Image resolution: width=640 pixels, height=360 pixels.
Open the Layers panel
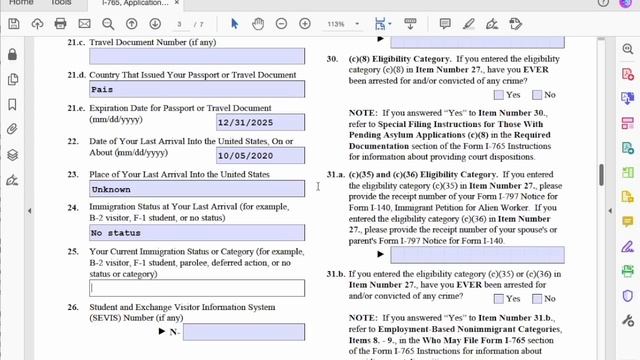13,155
